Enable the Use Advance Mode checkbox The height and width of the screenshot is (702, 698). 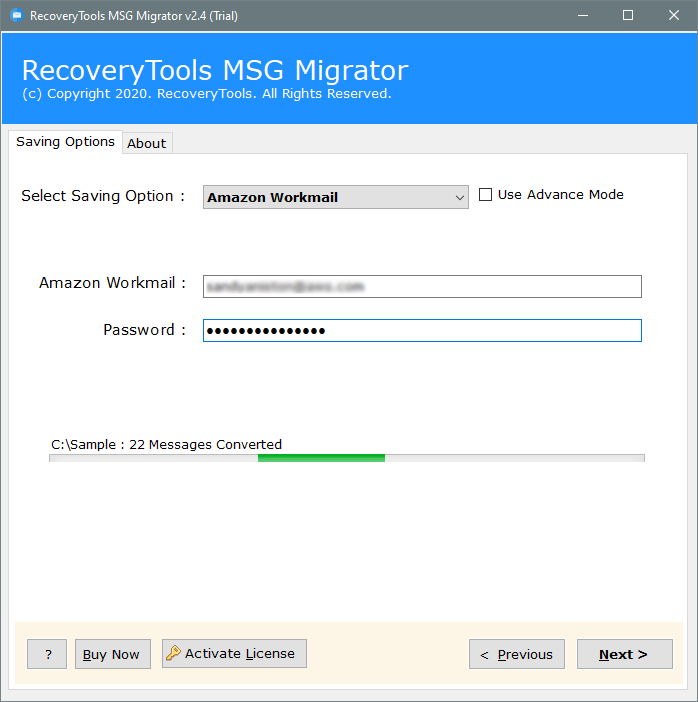pos(485,195)
